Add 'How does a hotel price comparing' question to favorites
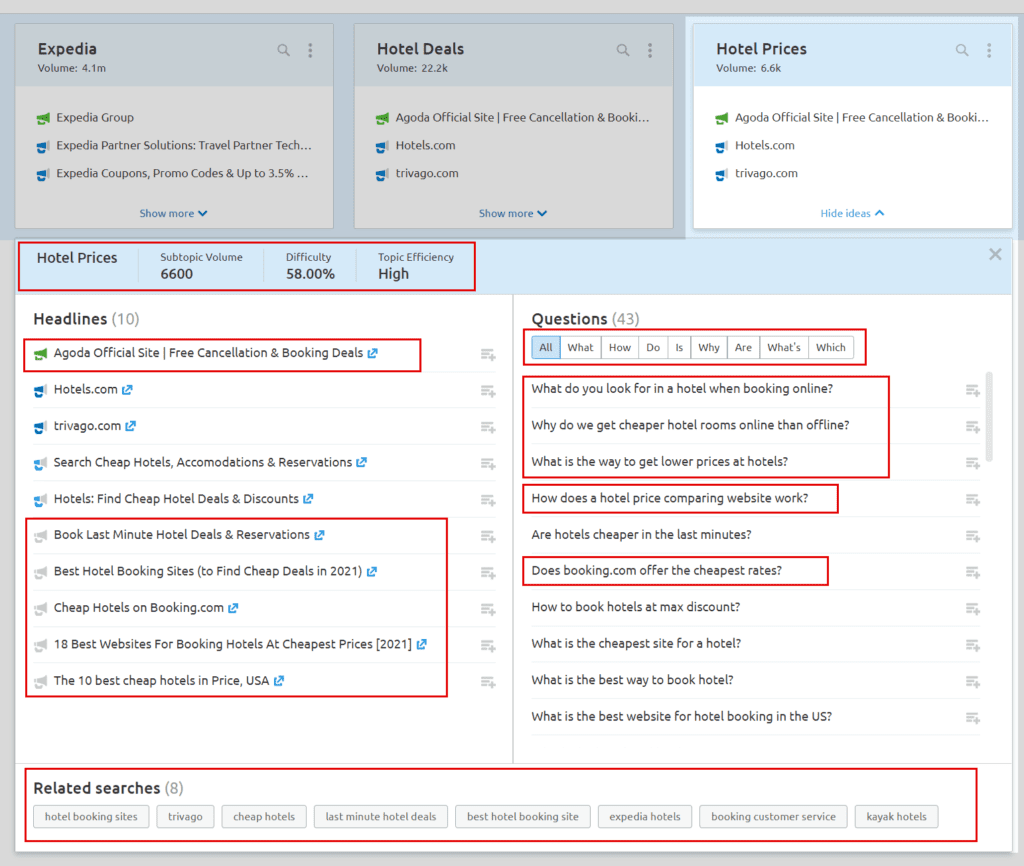The height and width of the screenshot is (866, 1024). pyautogui.click(x=972, y=500)
